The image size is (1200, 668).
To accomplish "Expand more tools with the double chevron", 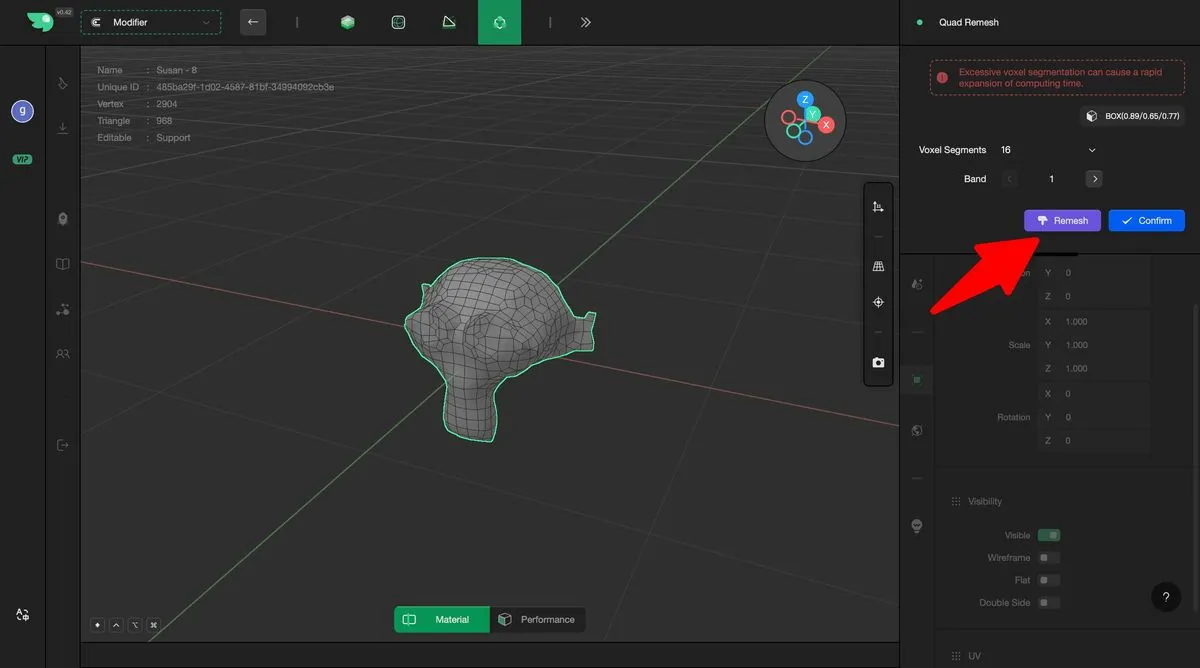I will (x=586, y=22).
